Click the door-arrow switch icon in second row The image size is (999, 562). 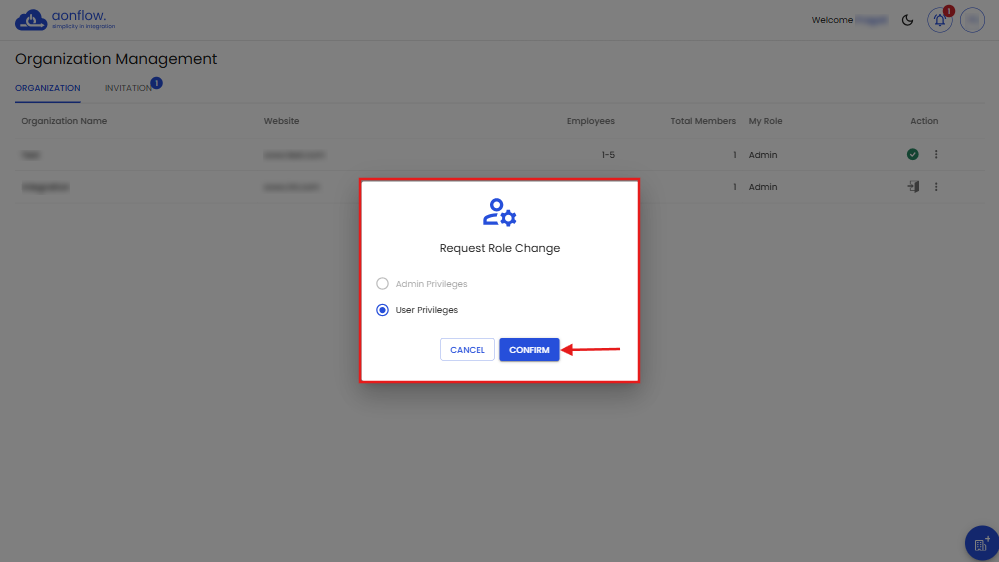click(912, 187)
